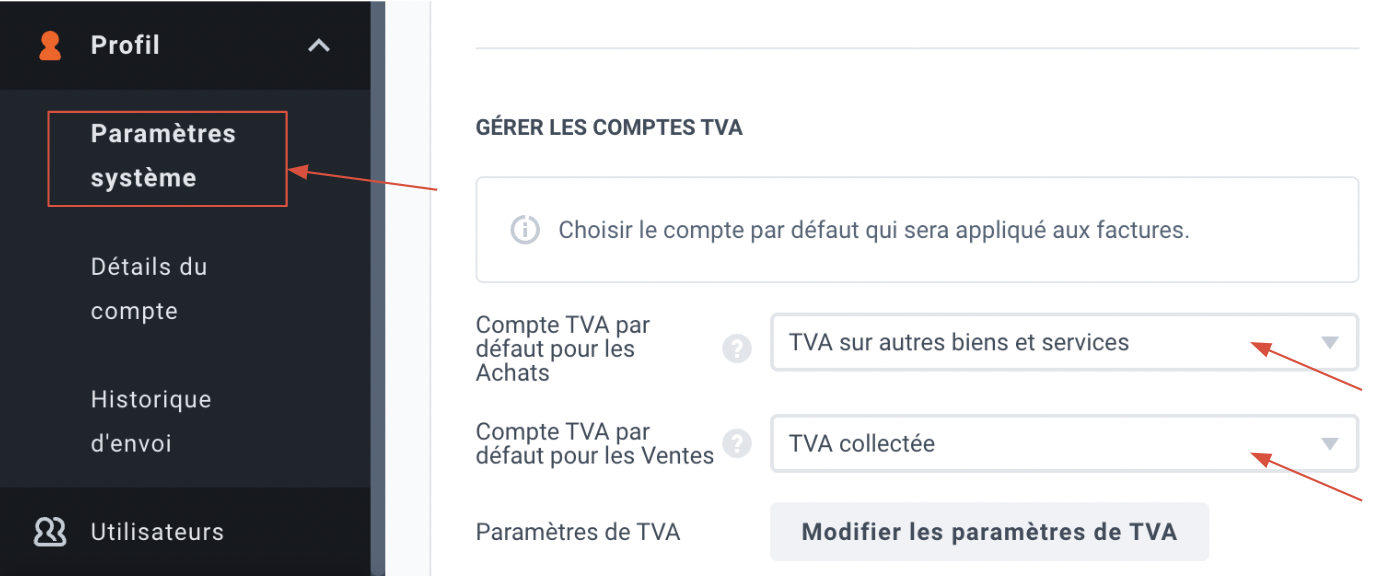The height and width of the screenshot is (576, 1374).
Task: Click arrow of TVA sur autres biens dropdown
Action: point(1329,342)
